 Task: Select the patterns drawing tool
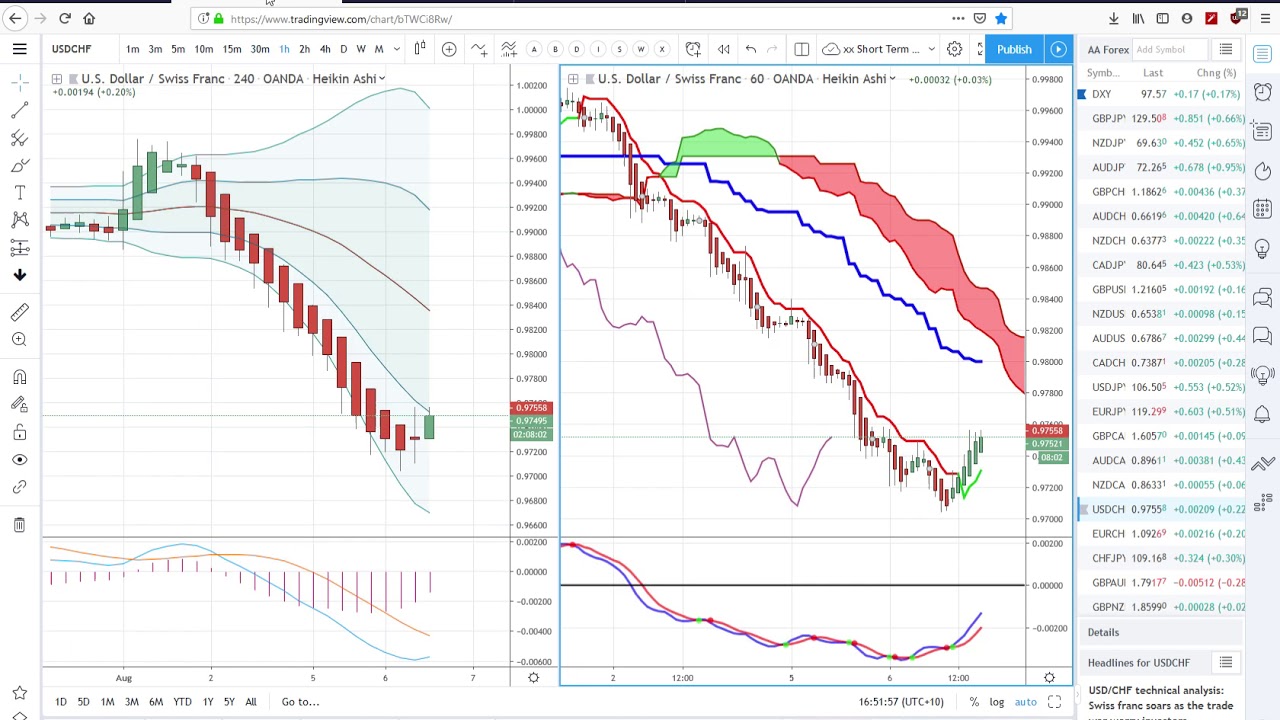(x=19, y=219)
